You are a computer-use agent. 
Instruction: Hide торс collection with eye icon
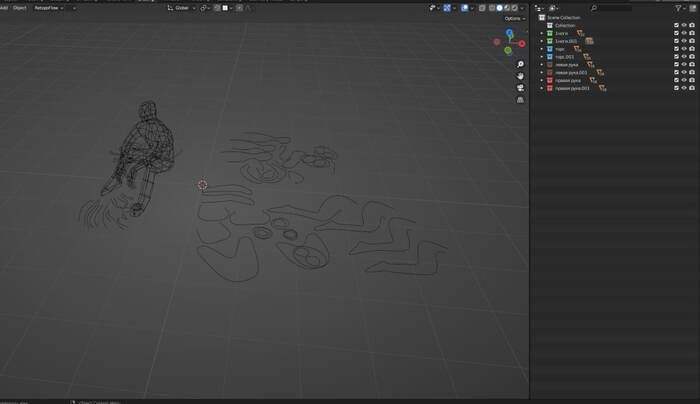coord(684,48)
